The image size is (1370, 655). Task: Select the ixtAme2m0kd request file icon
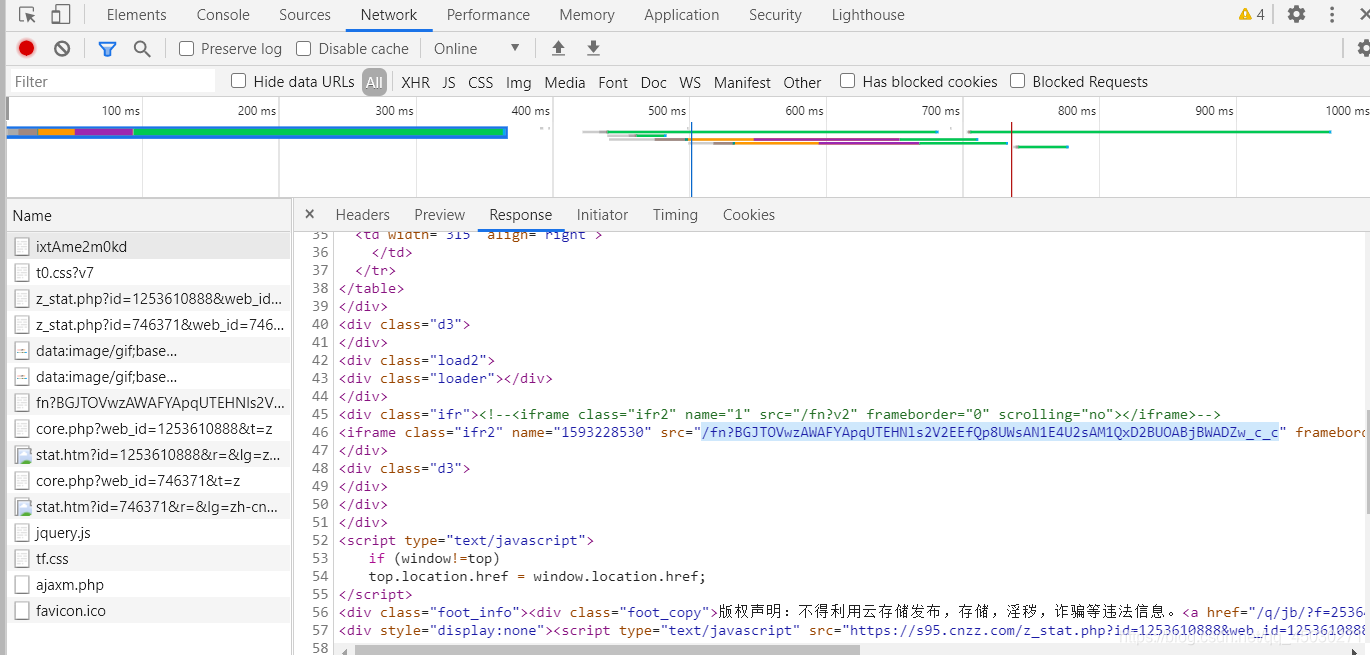22,247
